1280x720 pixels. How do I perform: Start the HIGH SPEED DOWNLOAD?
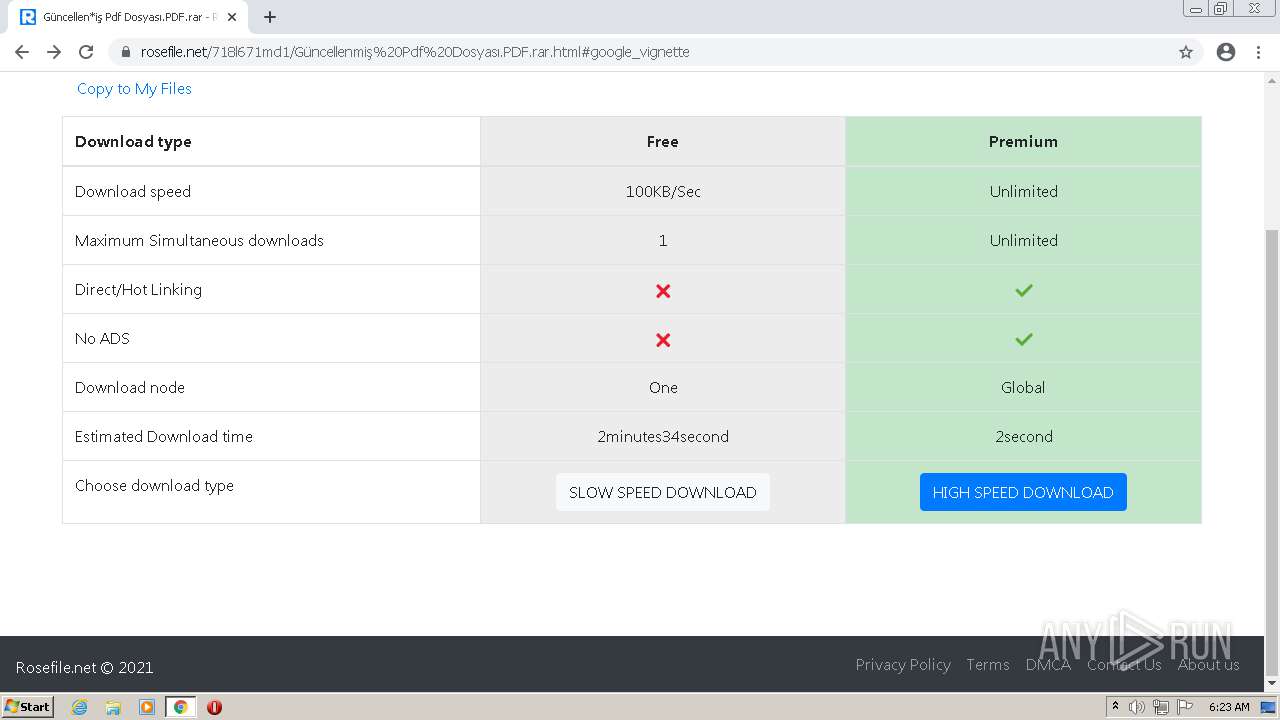1023,492
